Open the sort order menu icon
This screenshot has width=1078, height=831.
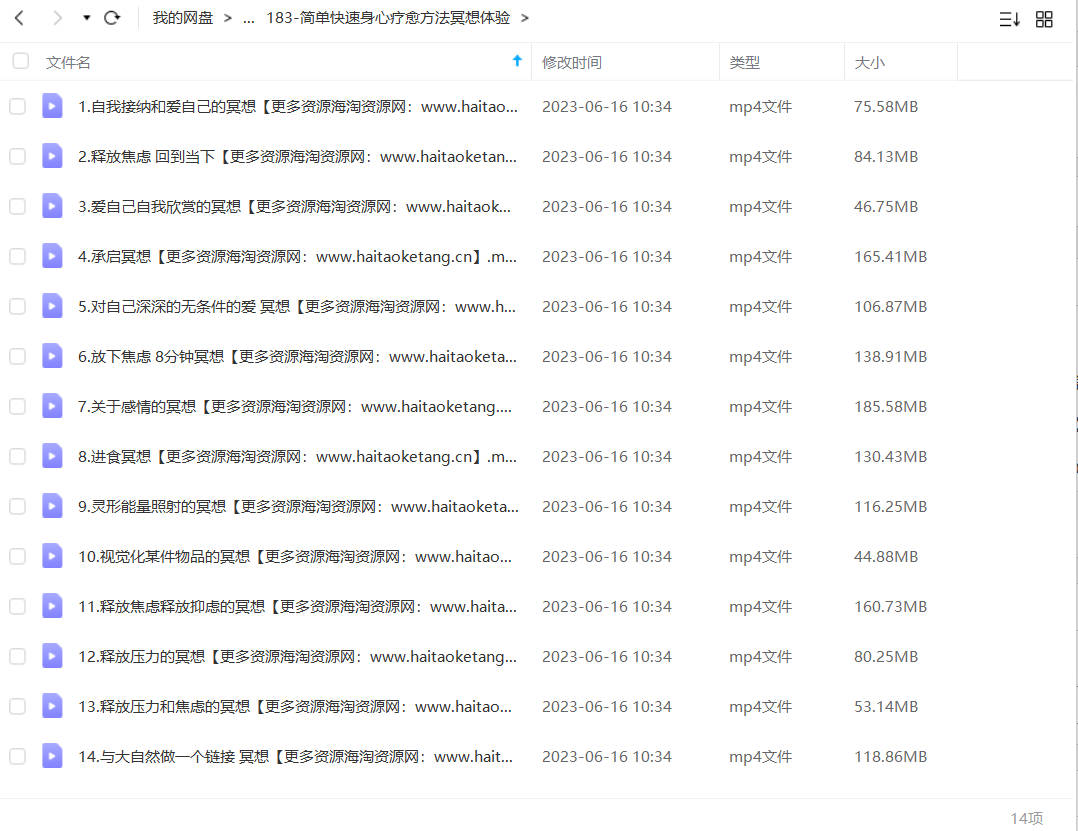1009,19
